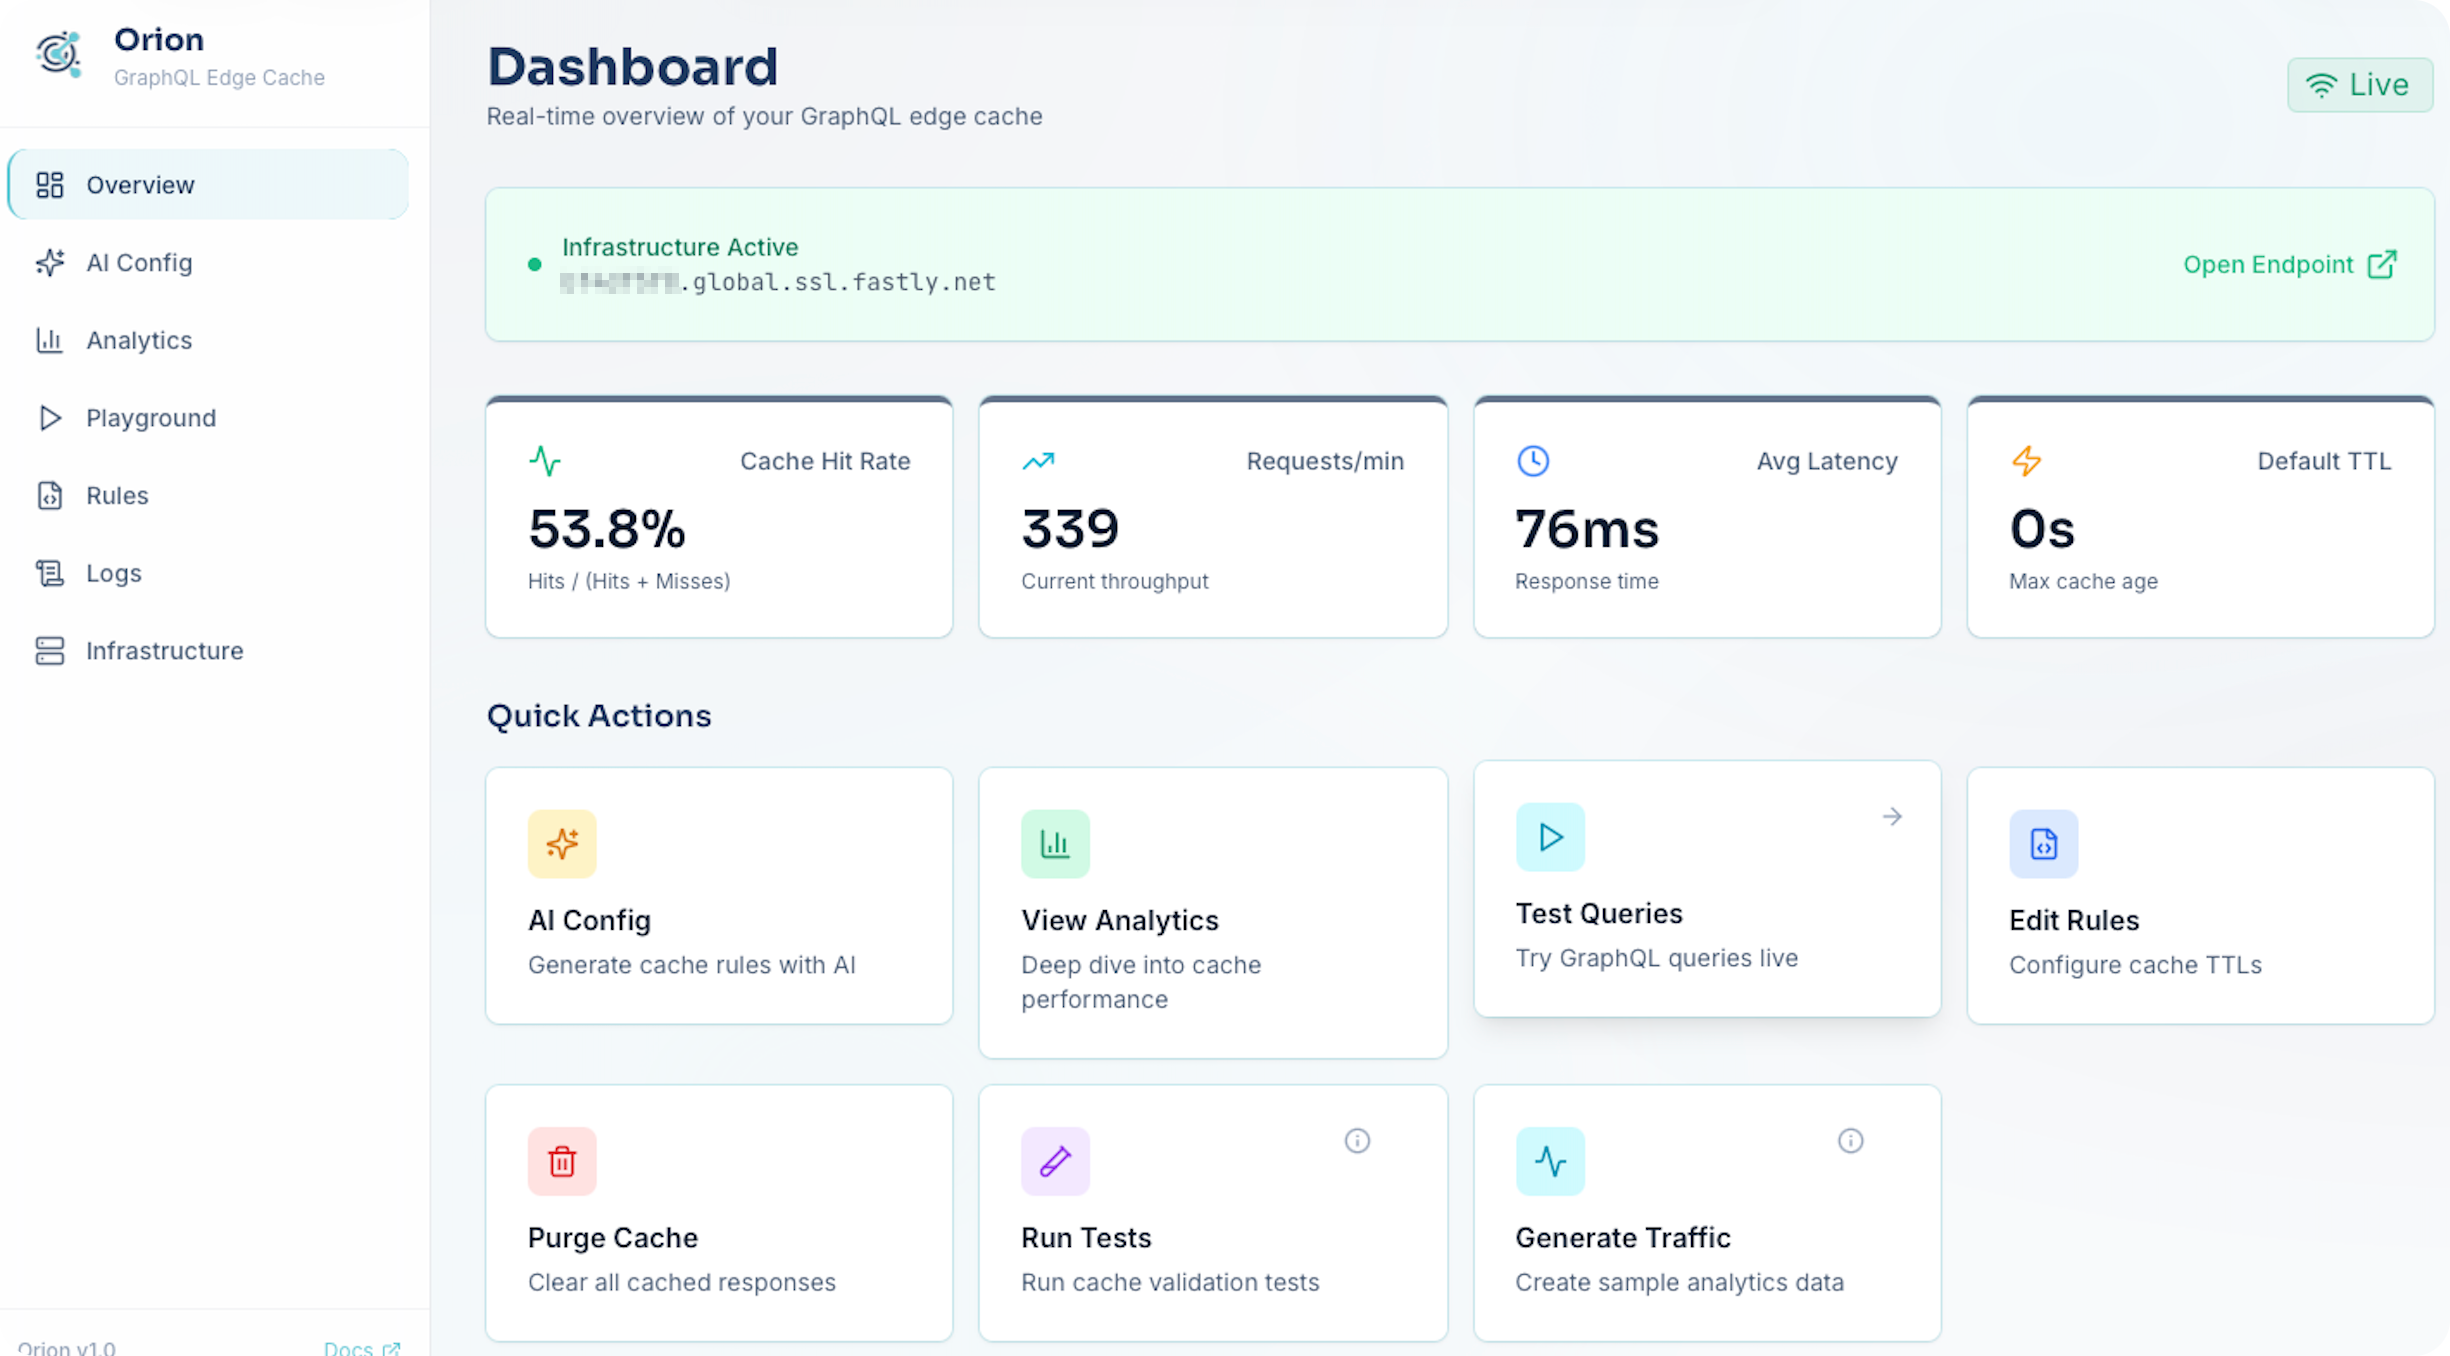Open the Playground sidebar label
2450x1356 pixels.
point(151,418)
